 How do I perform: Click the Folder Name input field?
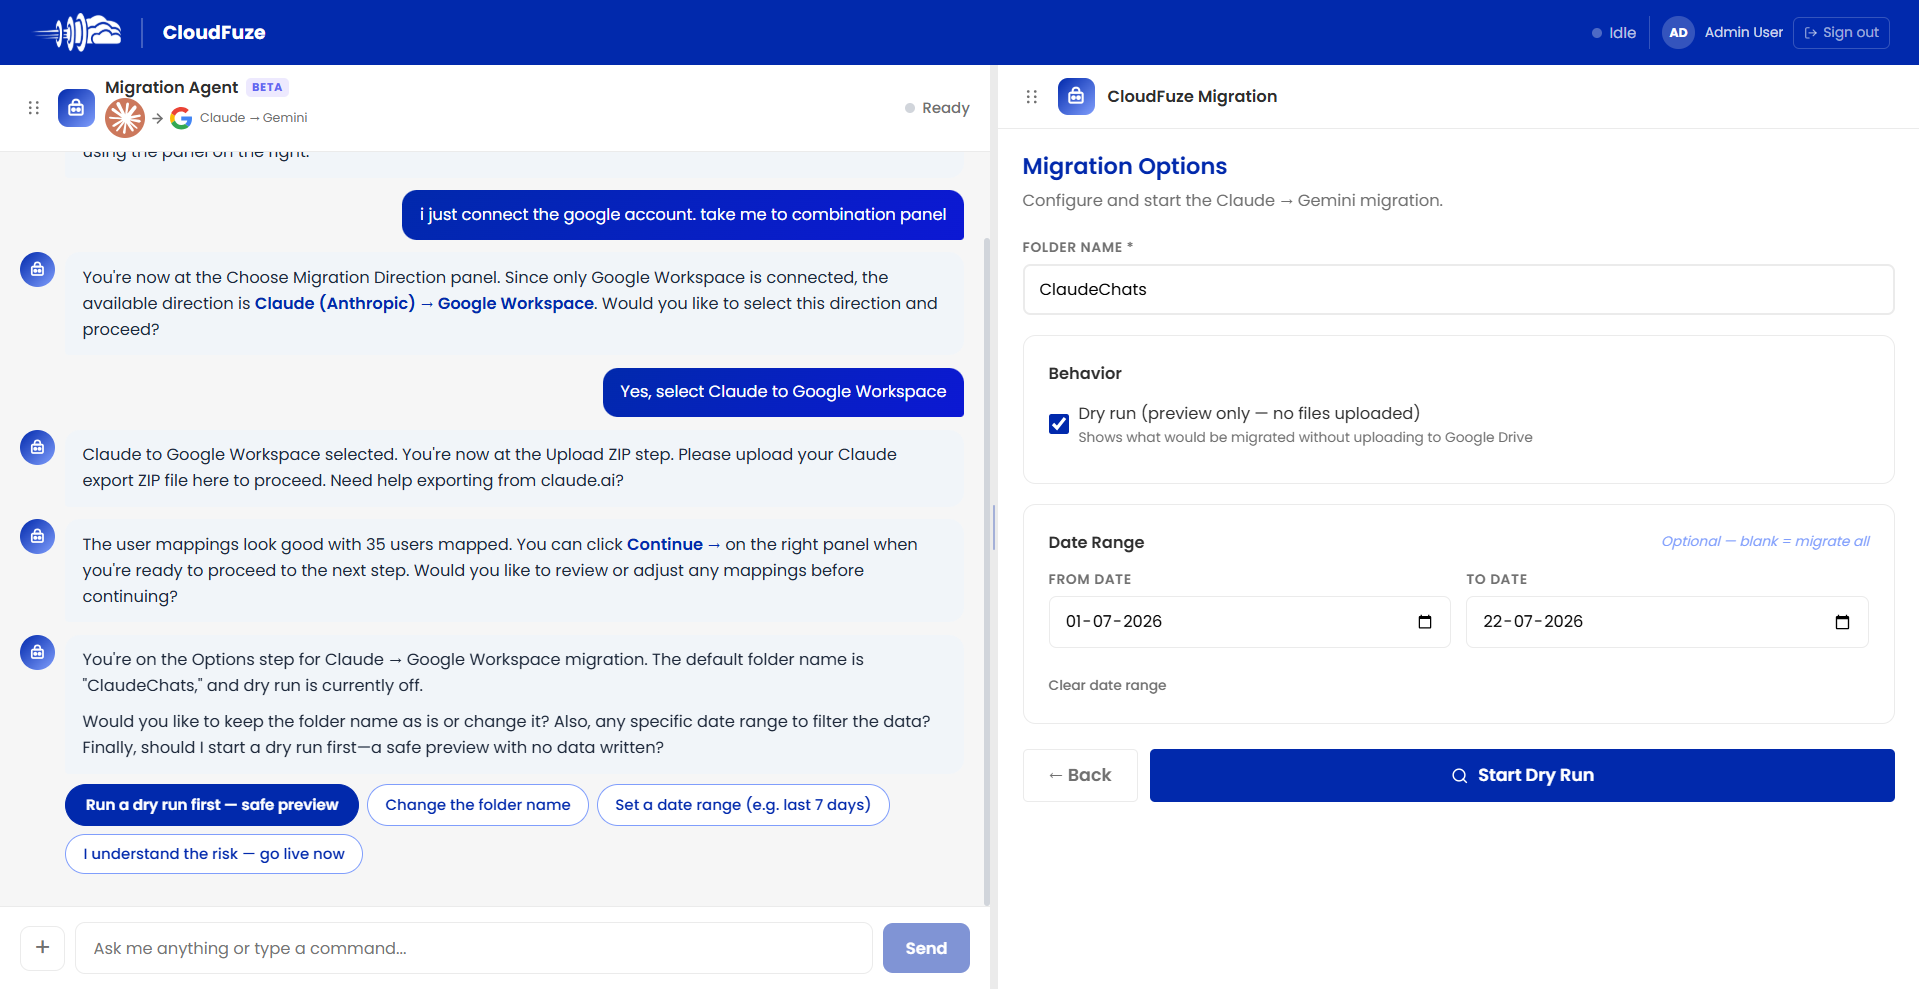pyautogui.click(x=1458, y=289)
